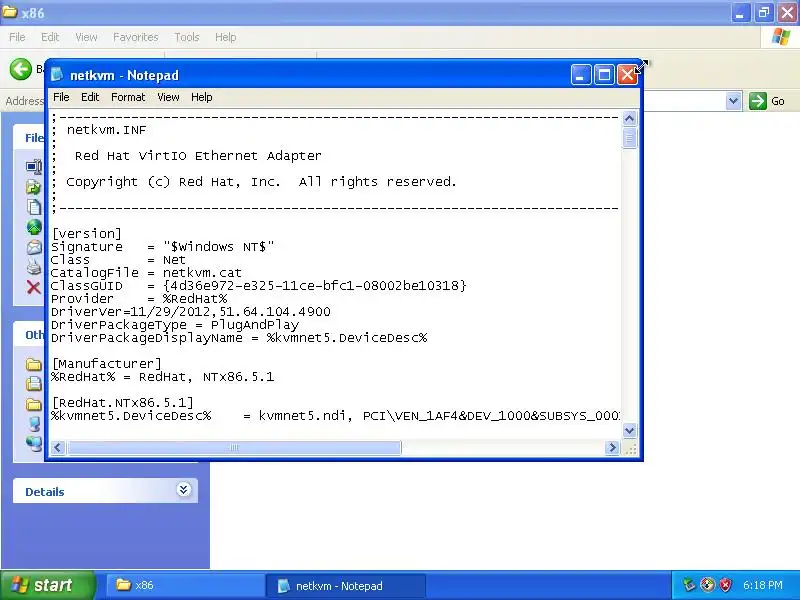The image size is (800, 600).
Task: Click the Notepad horizontal scroll thumb
Action: (234, 447)
